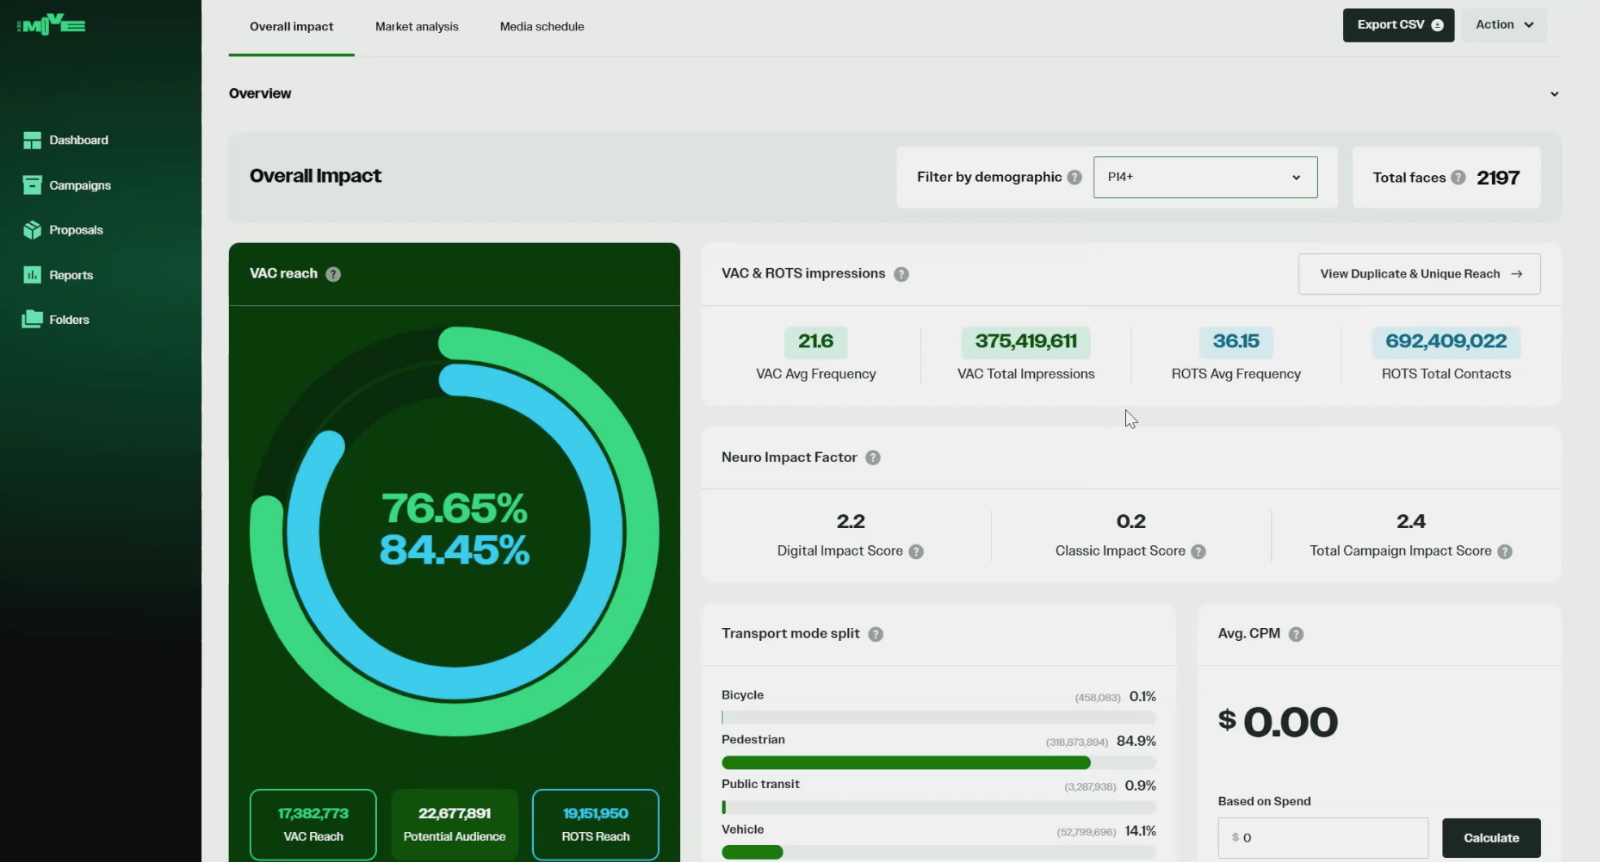Click Neuro Impact Factor help icon
This screenshot has height=862, width=1600.
pos(873,458)
